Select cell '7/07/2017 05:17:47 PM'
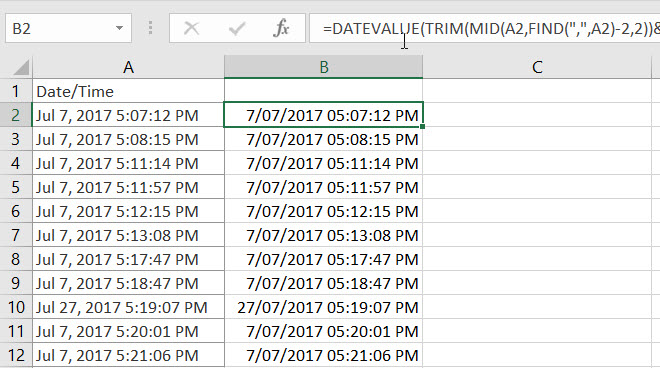660x368 pixels. click(323, 259)
